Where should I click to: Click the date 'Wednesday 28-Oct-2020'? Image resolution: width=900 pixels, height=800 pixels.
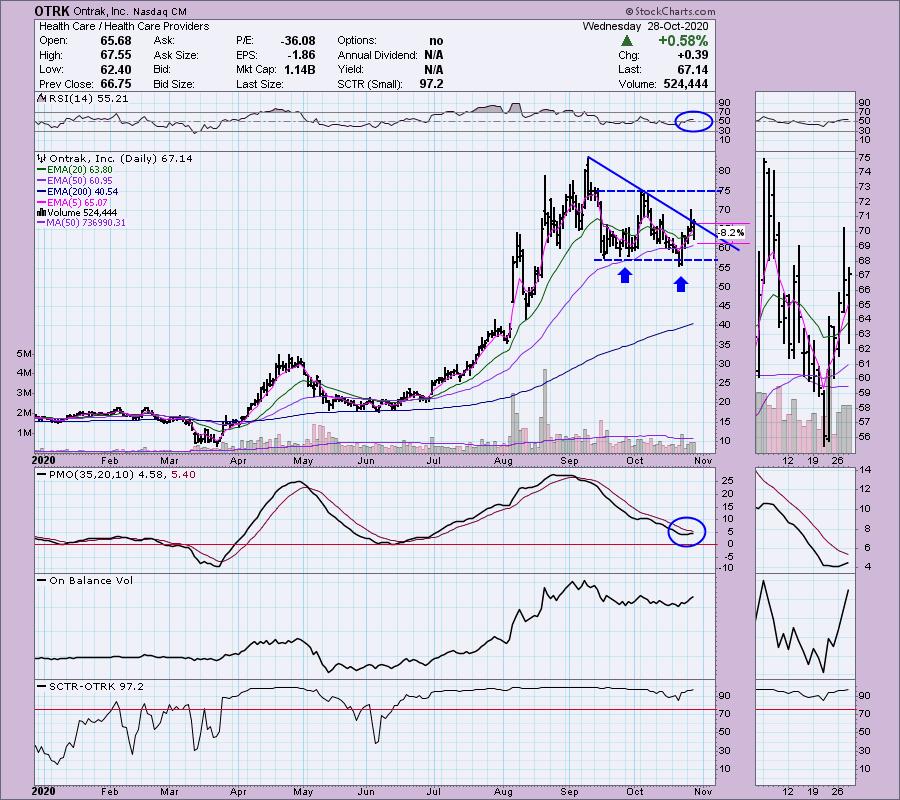pos(645,26)
